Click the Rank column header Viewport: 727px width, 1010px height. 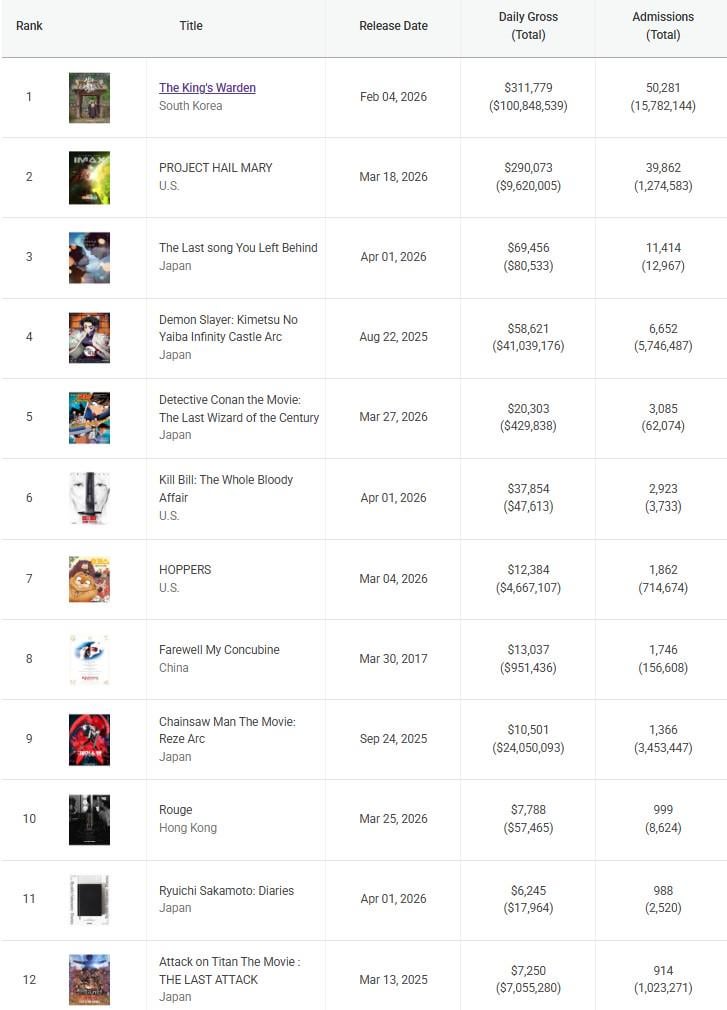(29, 26)
